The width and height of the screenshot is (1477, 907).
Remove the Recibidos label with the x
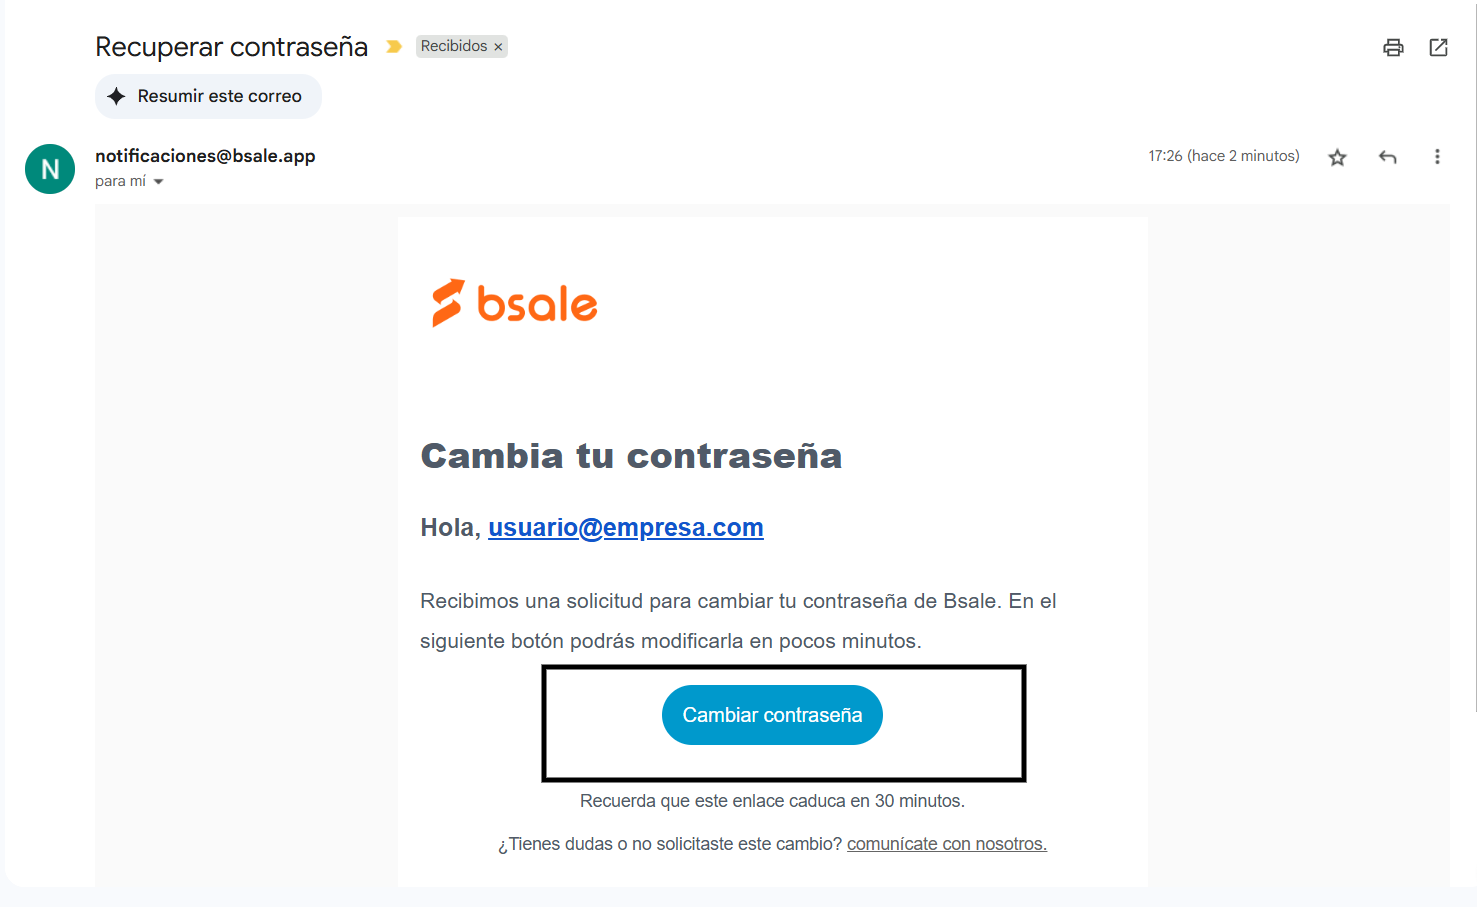pyautogui.click(x=498, y=47)
